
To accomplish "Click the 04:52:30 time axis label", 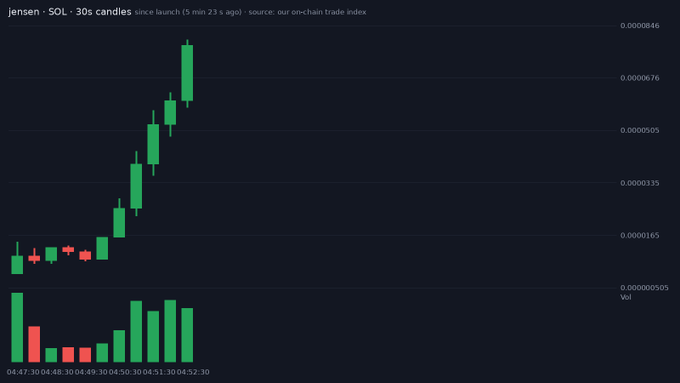I will pyautogui.click(x=193, y=372).
